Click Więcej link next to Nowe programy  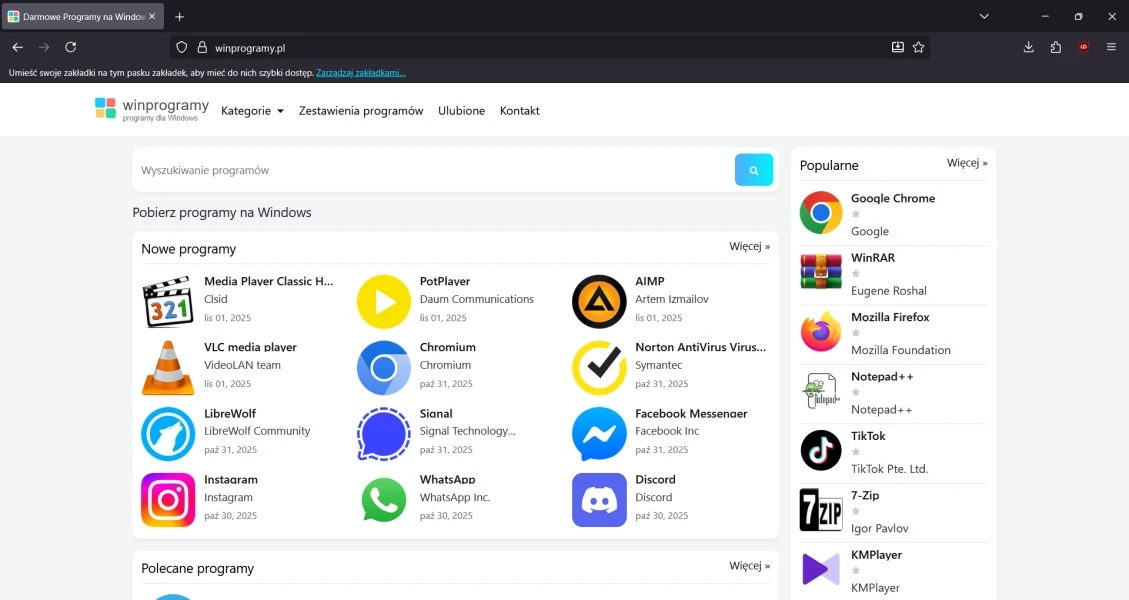click(749, 246)
